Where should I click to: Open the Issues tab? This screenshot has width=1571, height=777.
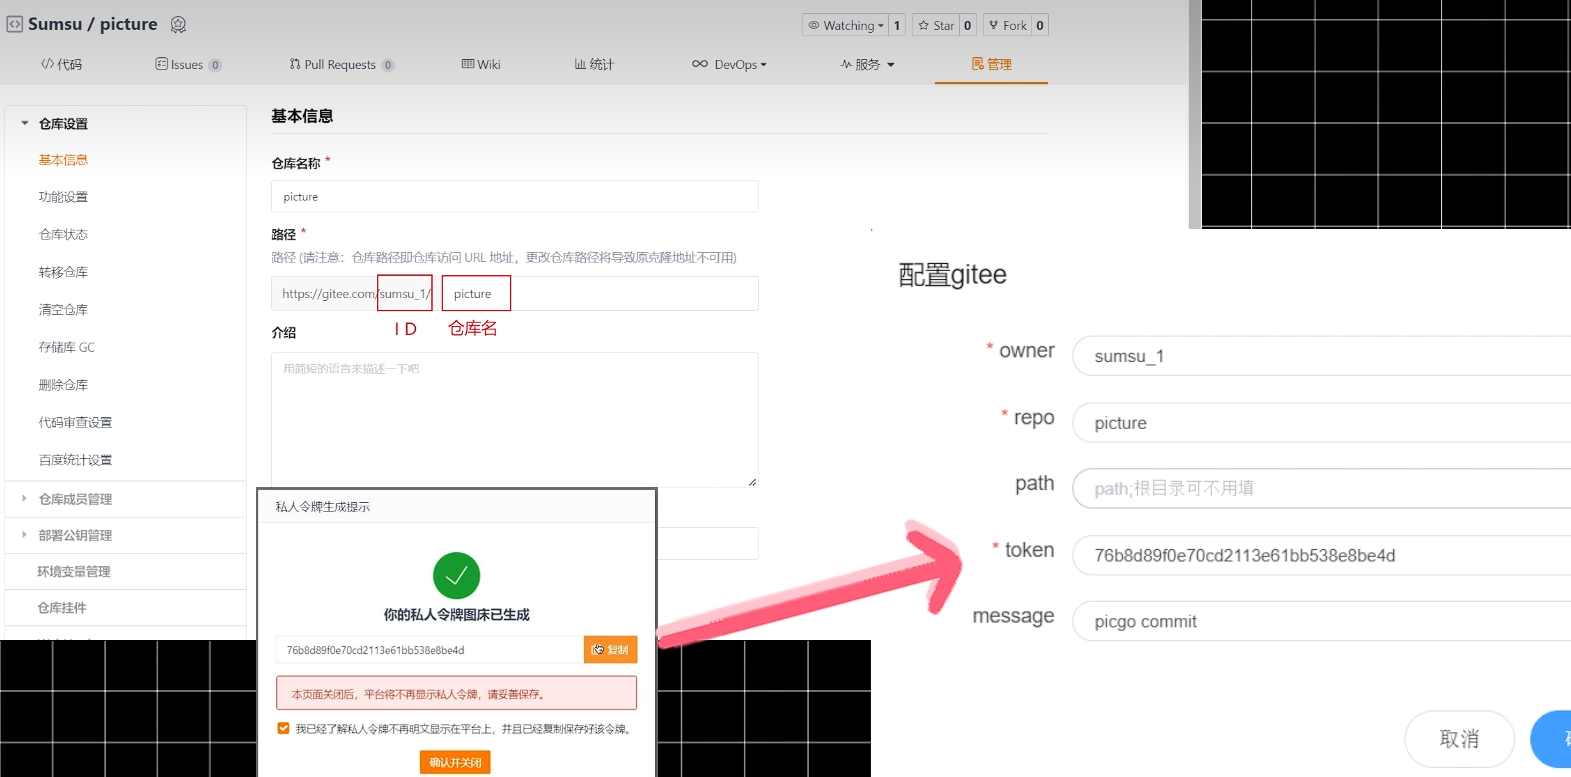pos(187,64)
